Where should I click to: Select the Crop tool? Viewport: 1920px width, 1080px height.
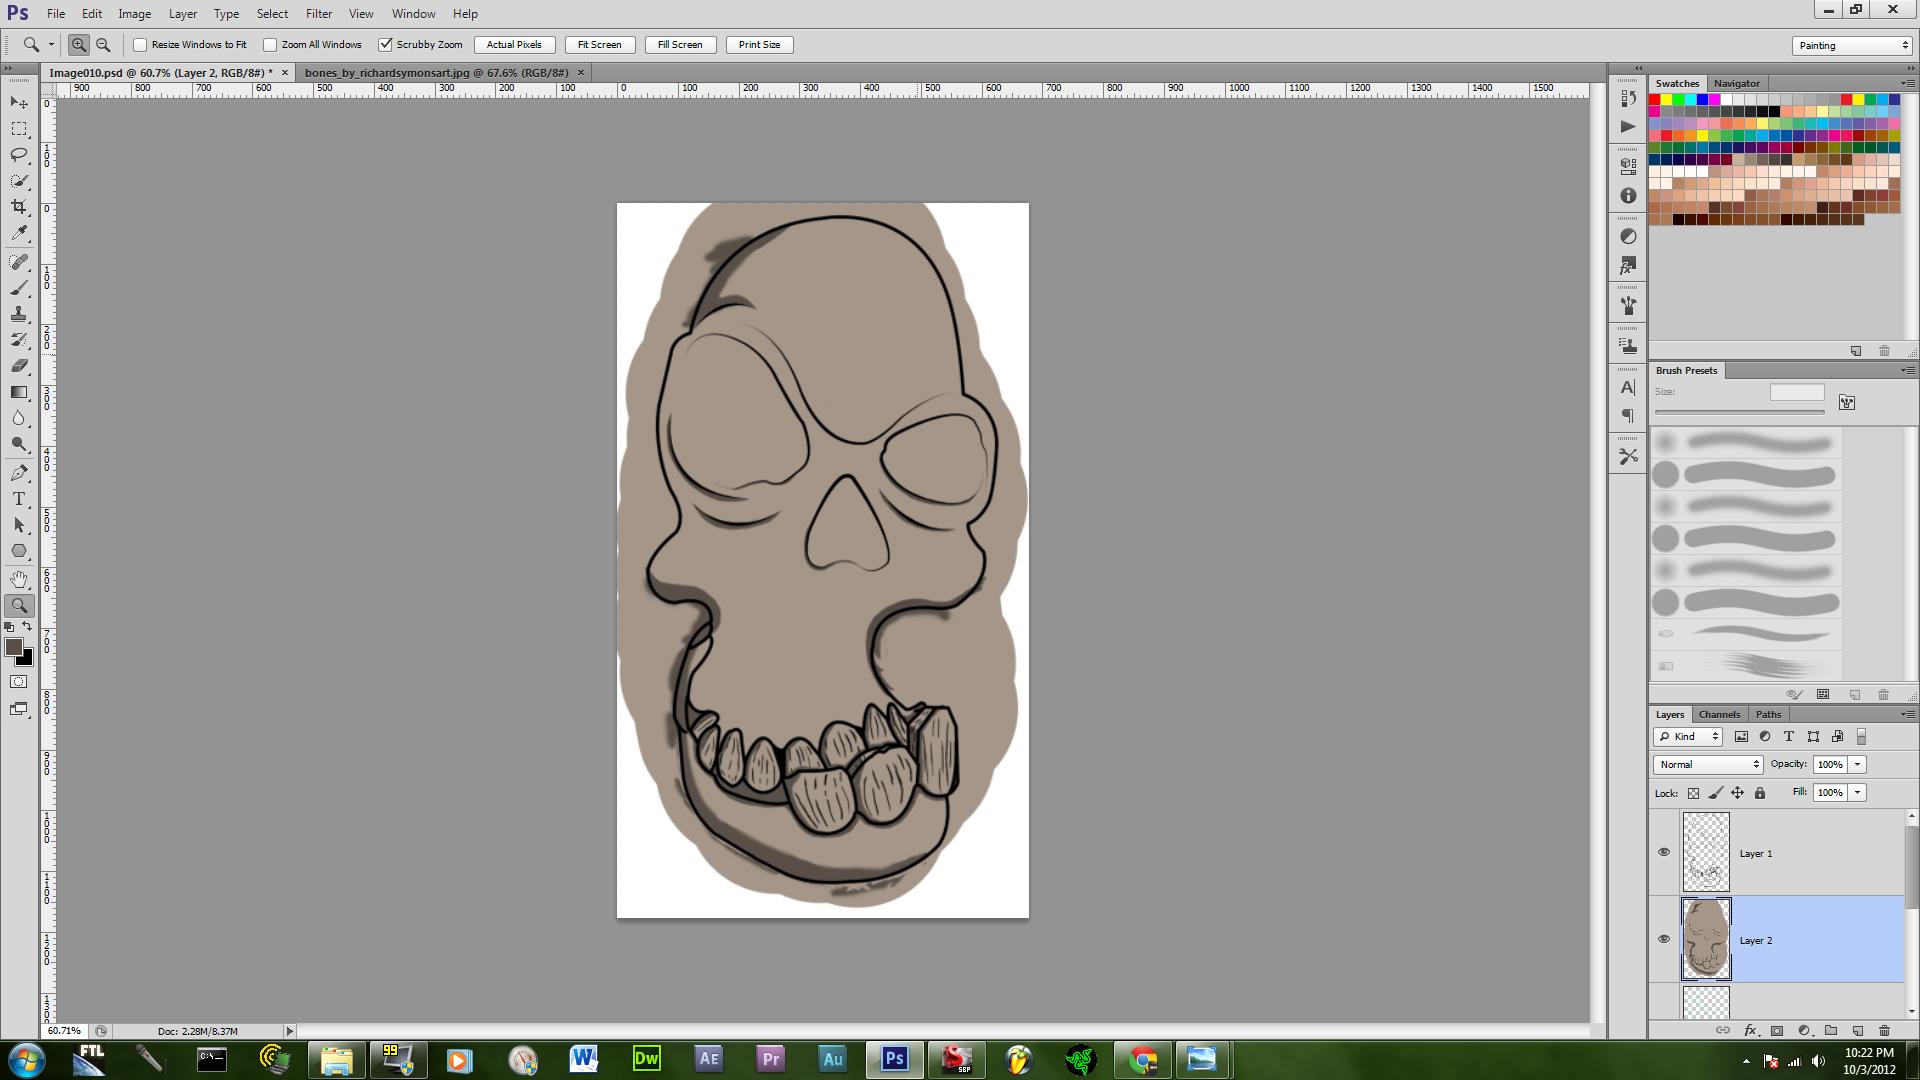pos(19,207)
